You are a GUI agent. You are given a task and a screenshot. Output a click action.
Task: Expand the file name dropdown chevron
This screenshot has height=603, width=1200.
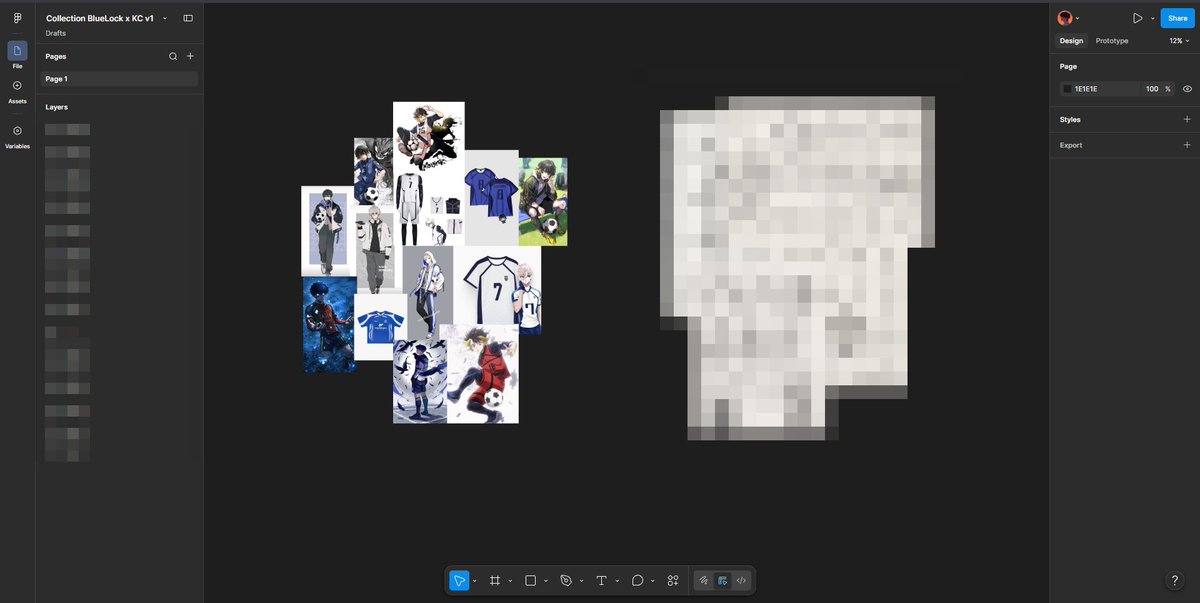click(x=165, y=19)
